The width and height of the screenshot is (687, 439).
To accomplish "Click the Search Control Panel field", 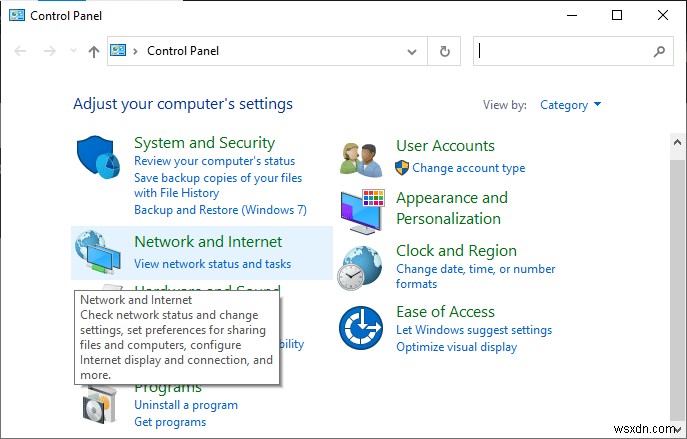I will (x=565, y=51).
